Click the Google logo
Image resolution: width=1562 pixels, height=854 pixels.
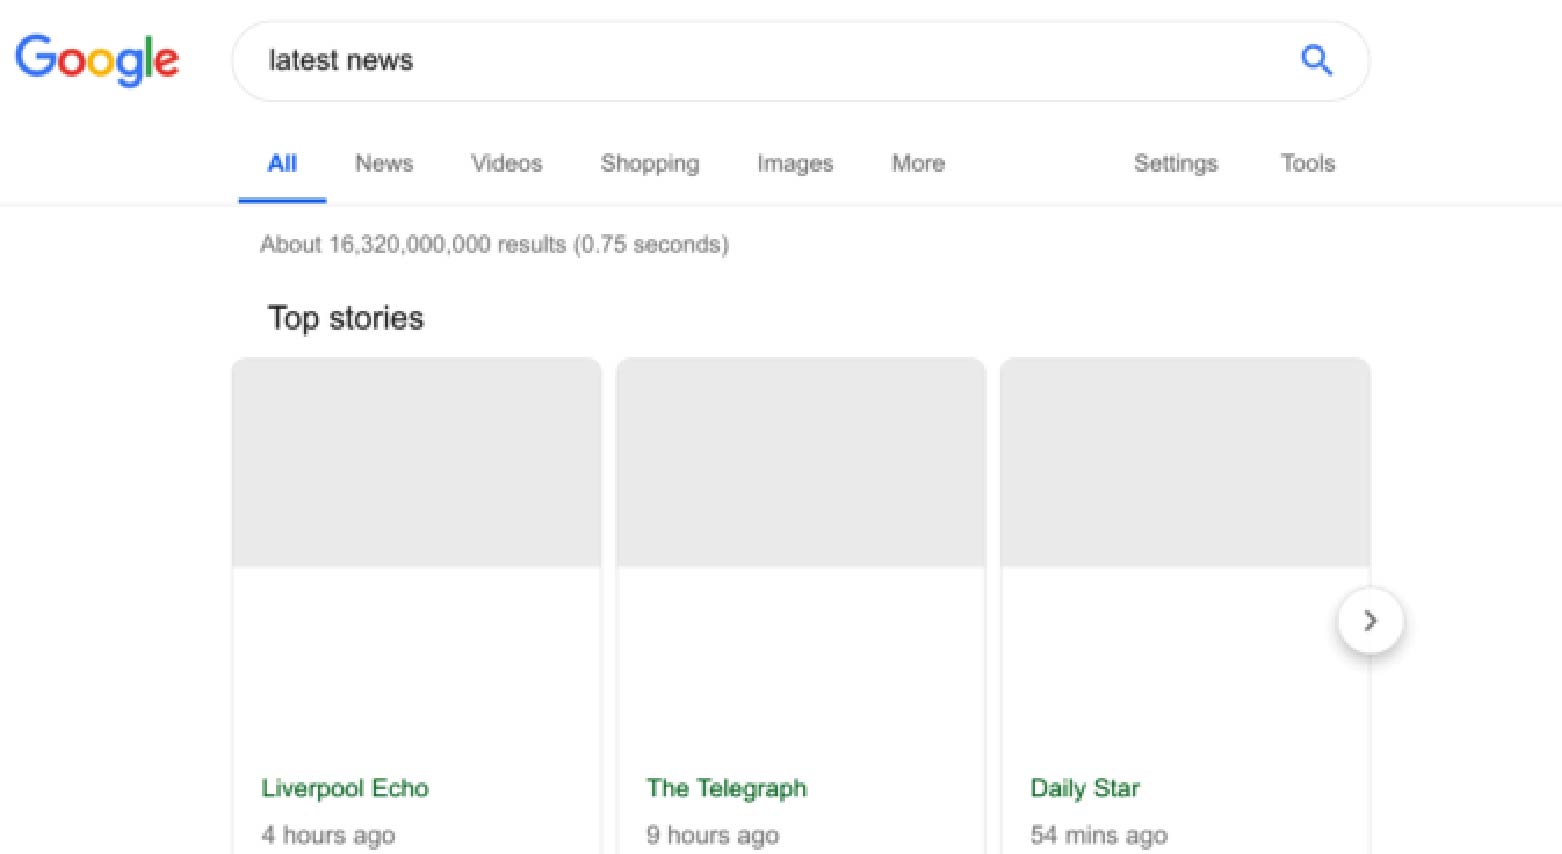tap(97, 60)
